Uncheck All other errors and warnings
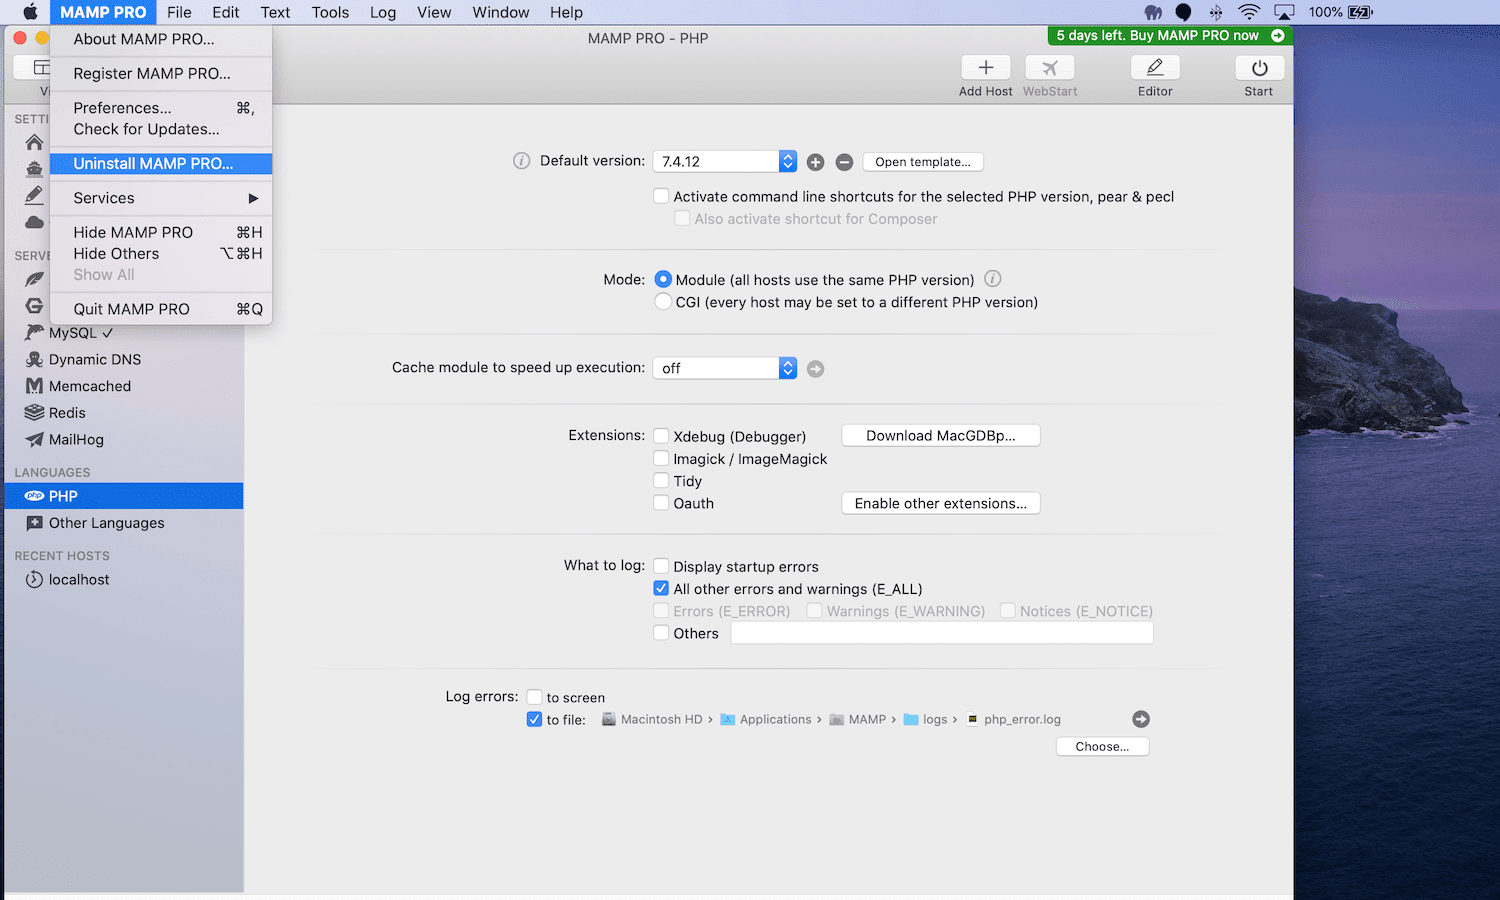 click(x=661, y=589)
